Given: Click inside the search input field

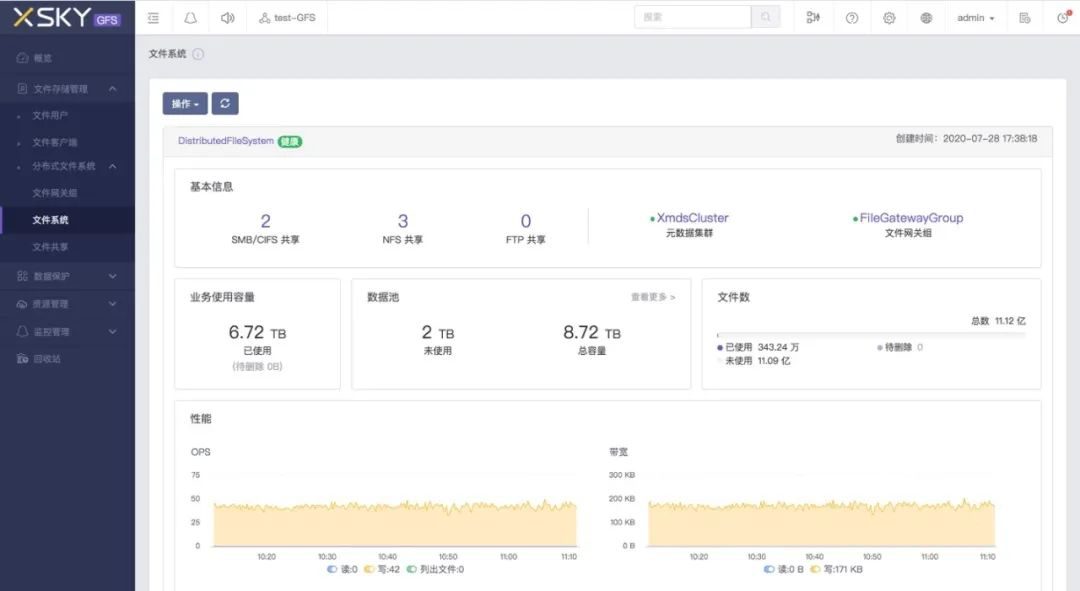Looking at the screenshot, I should click(x=695, y=16).
